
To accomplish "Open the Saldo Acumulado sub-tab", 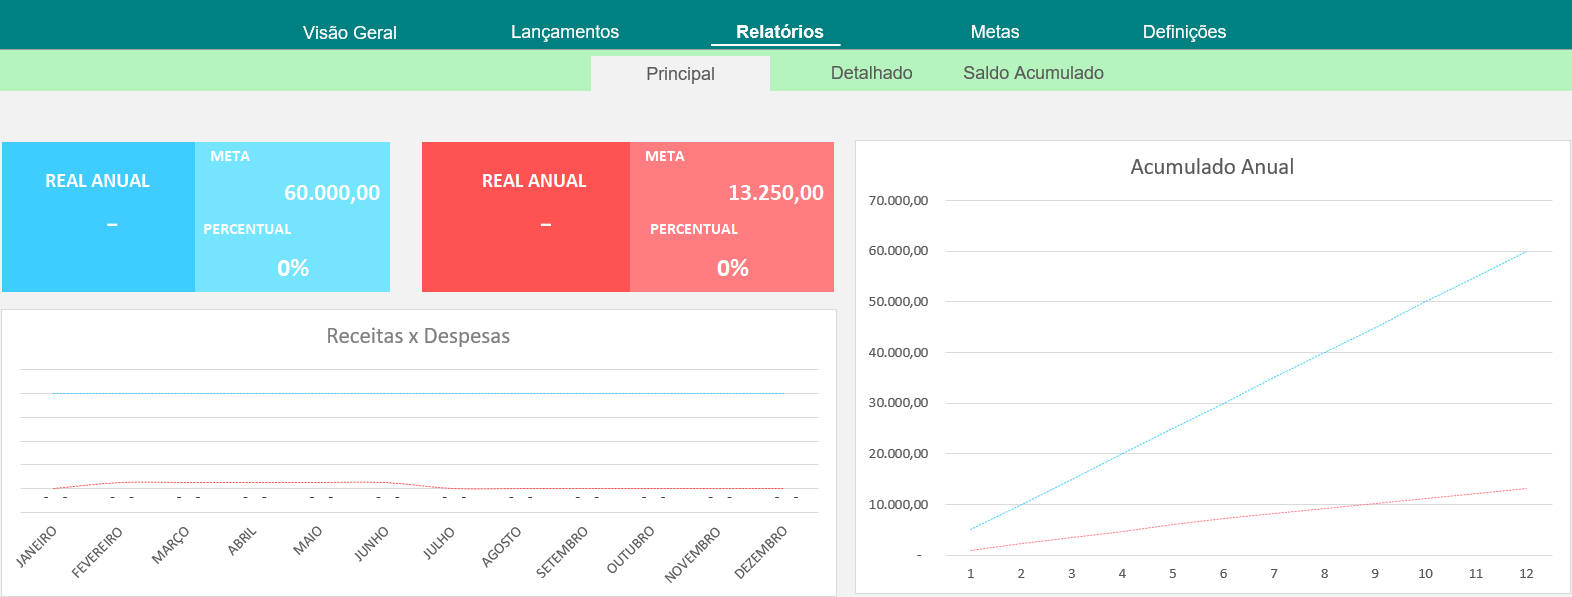I will pos(1033,73).
